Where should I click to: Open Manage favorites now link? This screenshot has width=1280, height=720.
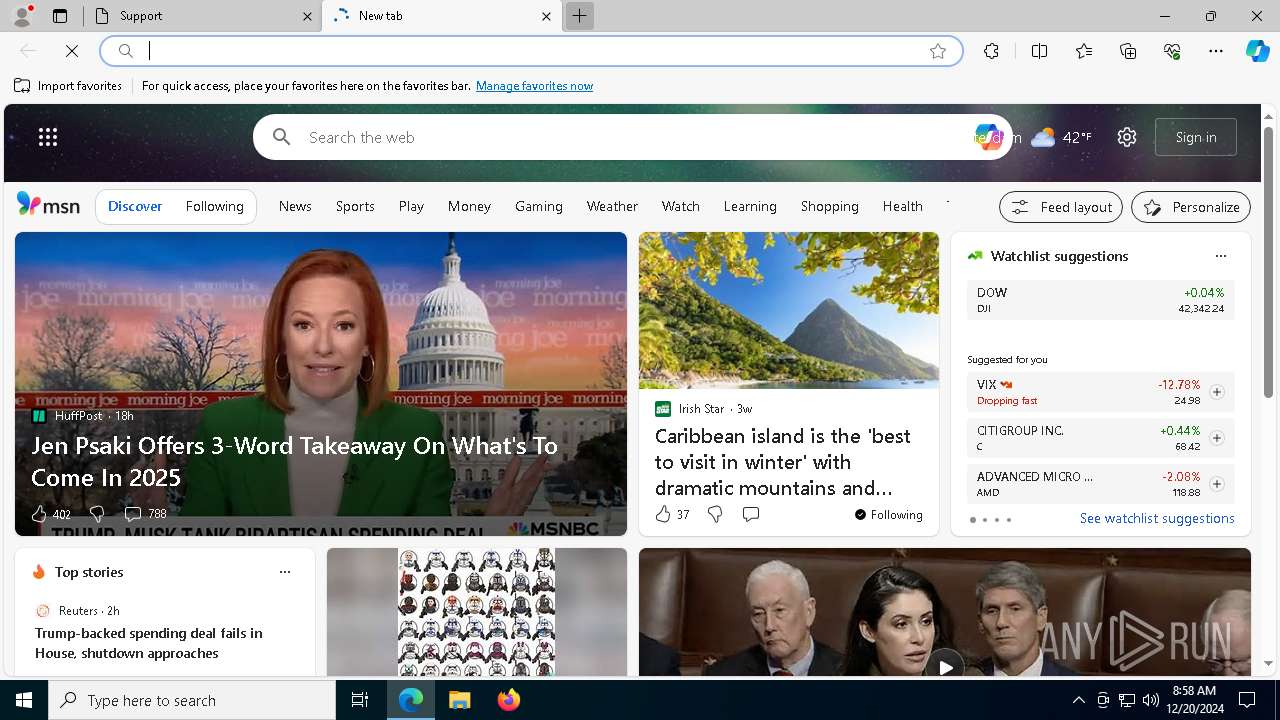[534, 86]
